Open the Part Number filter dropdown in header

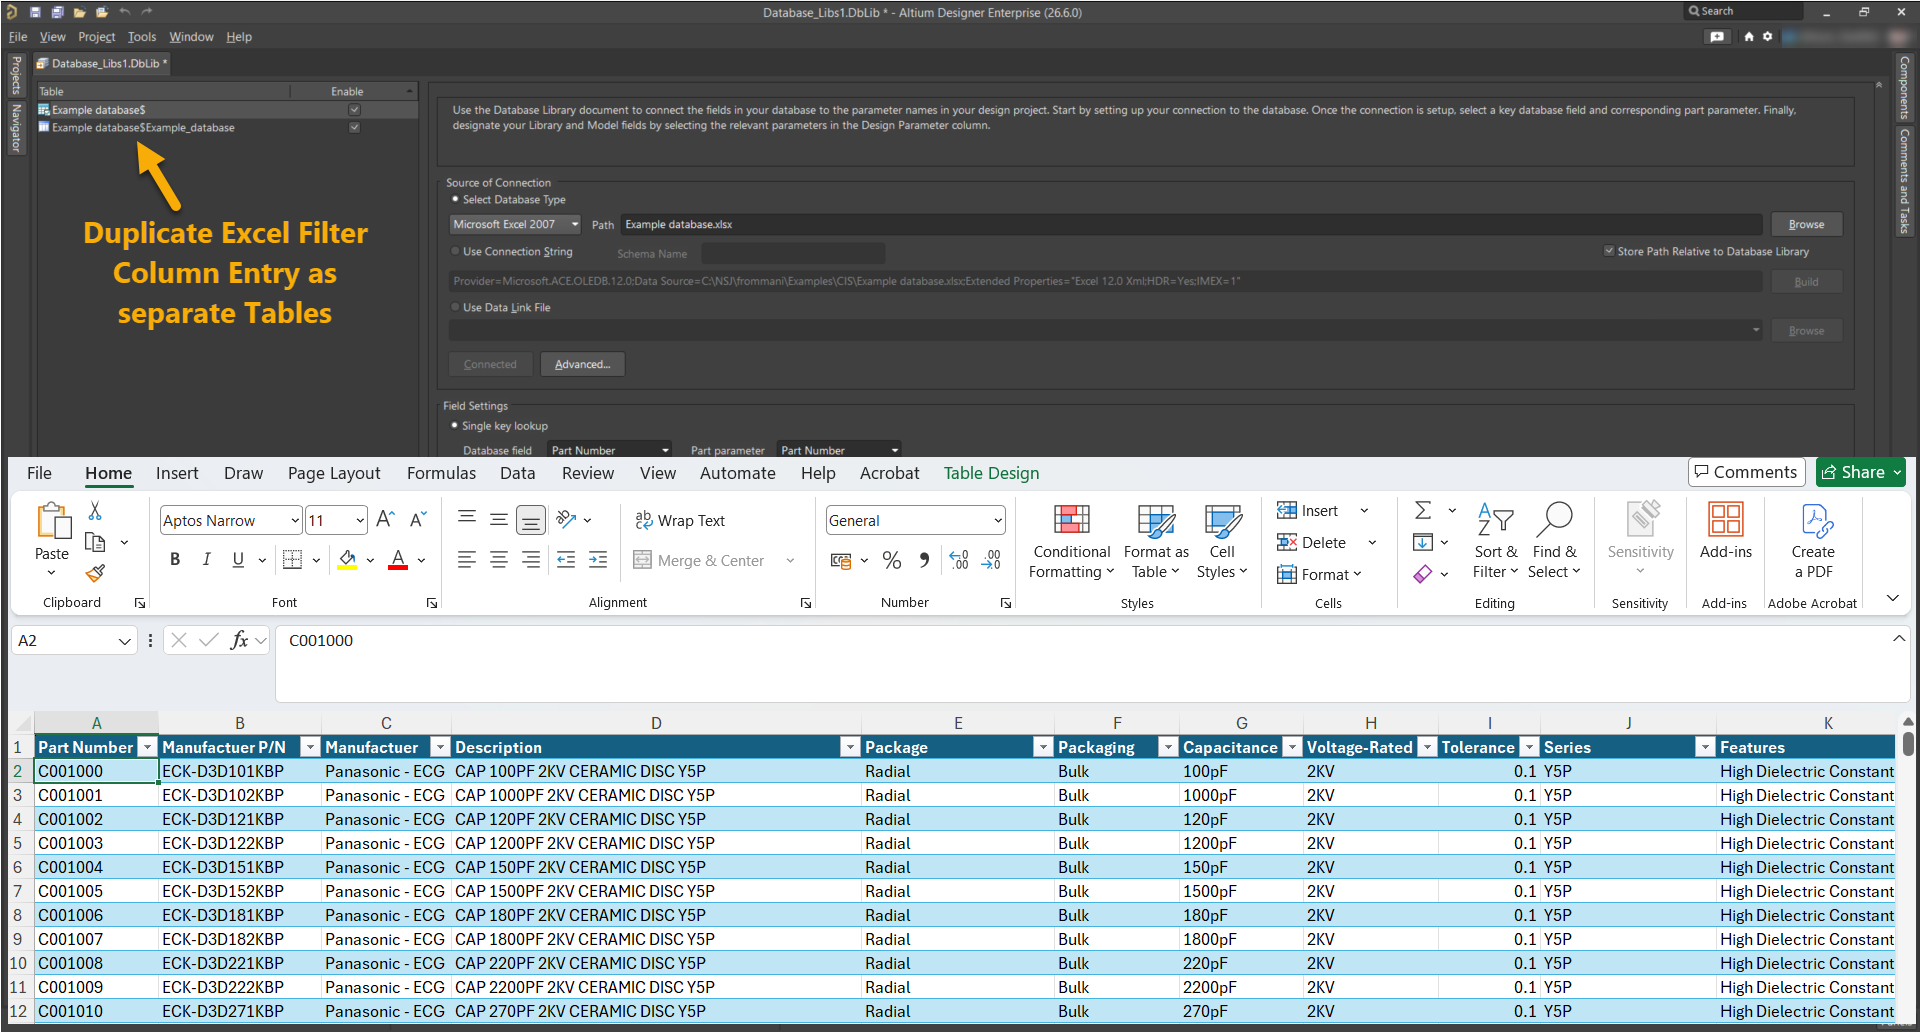point(147,747)
